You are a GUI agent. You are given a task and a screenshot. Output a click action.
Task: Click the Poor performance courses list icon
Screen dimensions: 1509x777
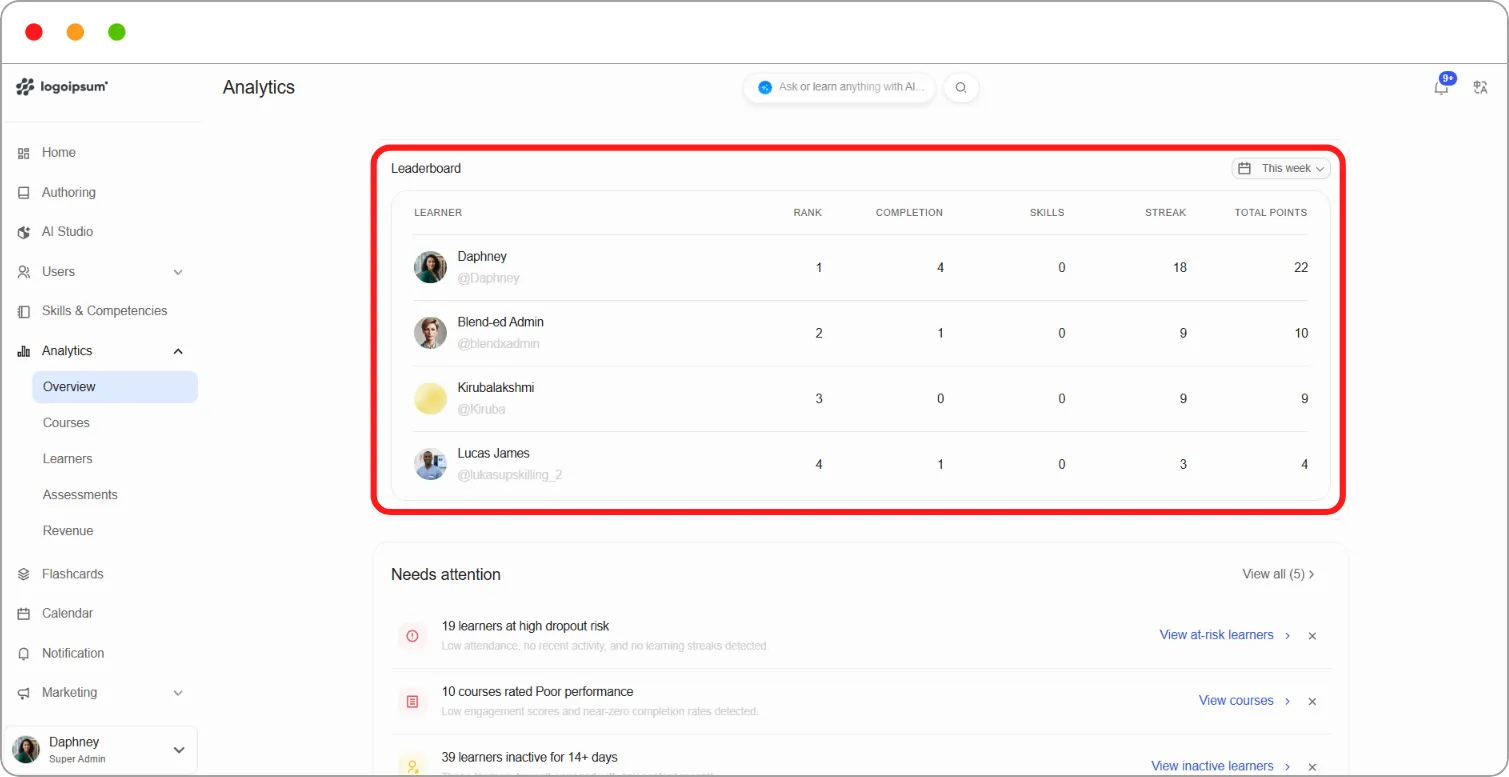412,702
